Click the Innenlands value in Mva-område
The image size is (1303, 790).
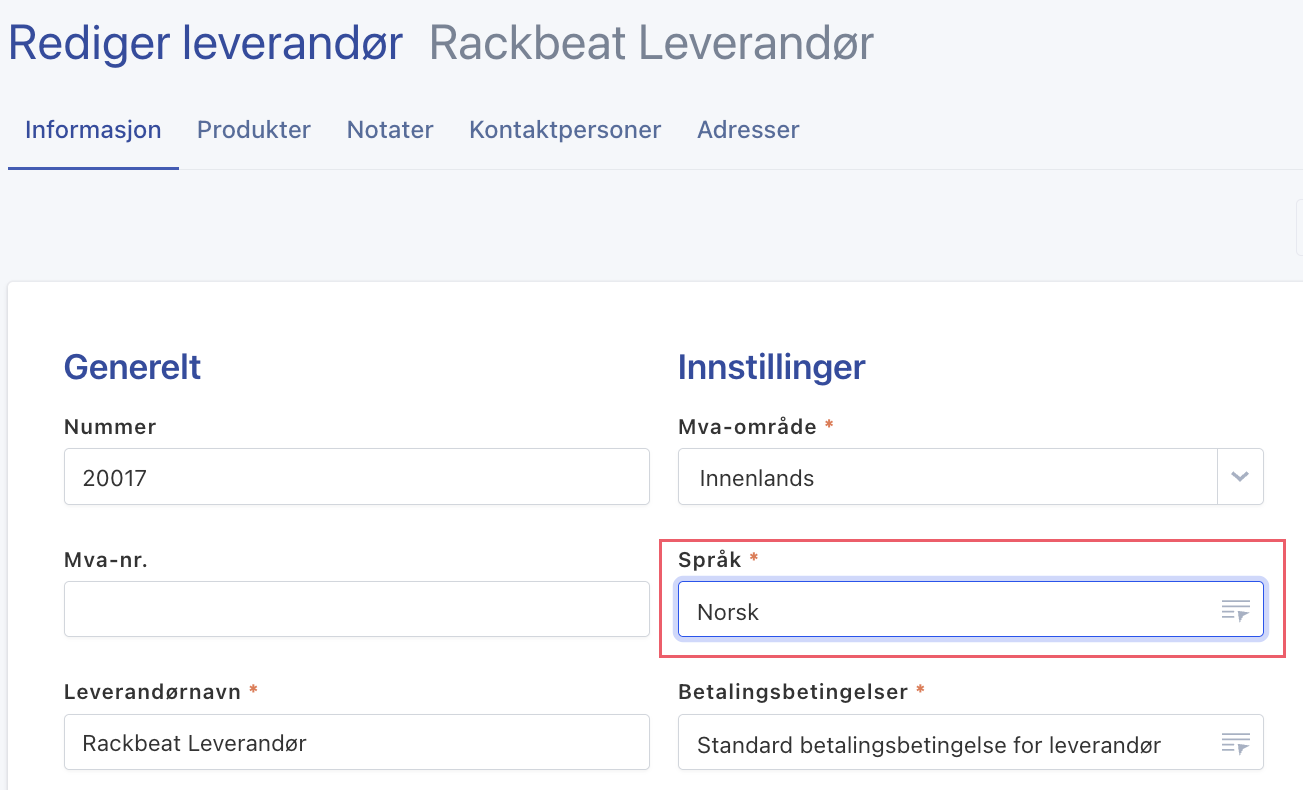pyautogui.click(x=756, y=478)
